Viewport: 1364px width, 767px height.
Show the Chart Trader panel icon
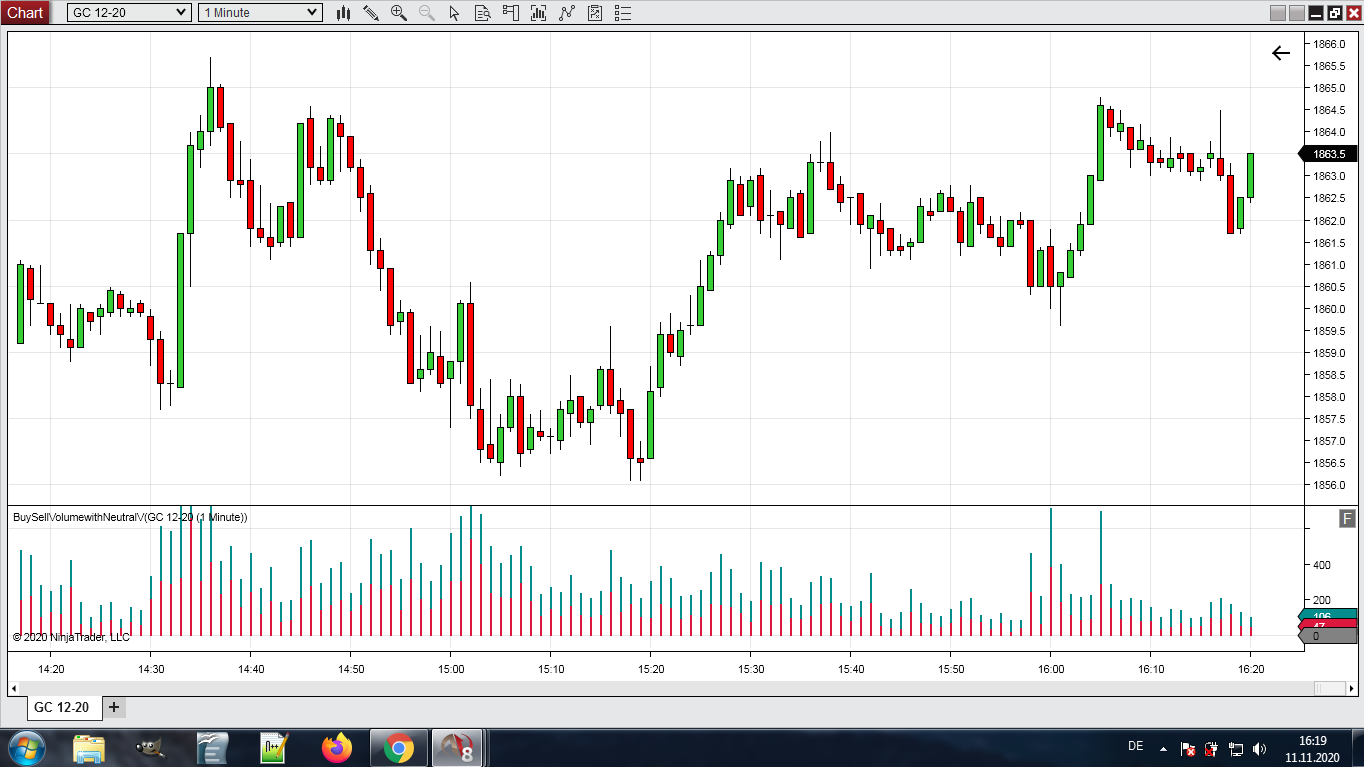[511, 13]
